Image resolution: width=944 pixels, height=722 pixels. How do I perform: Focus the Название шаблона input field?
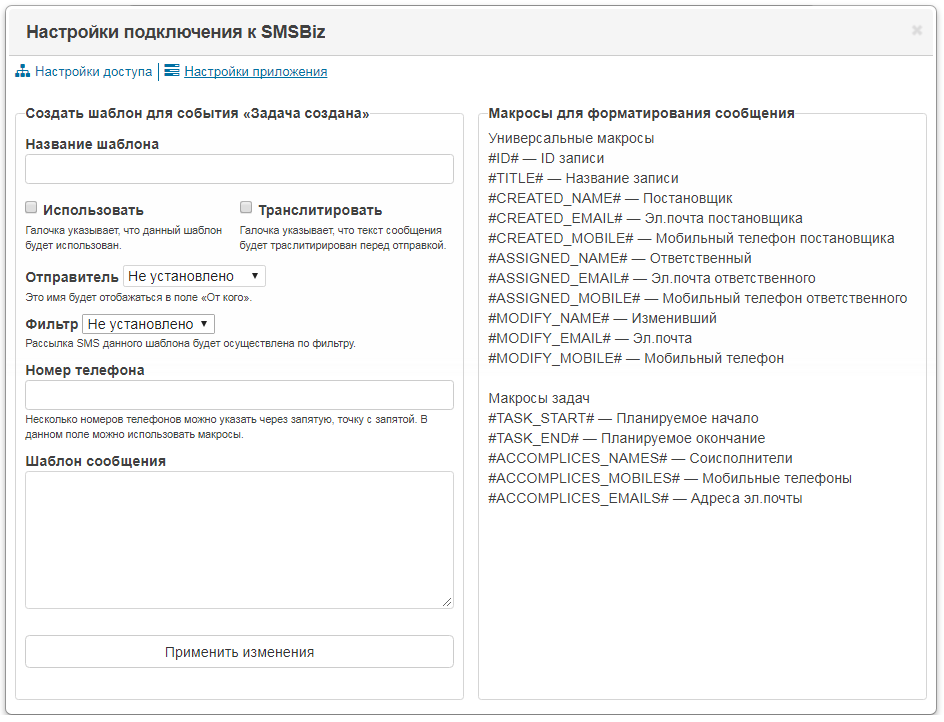pyautogui.click(x=239, y=169)
